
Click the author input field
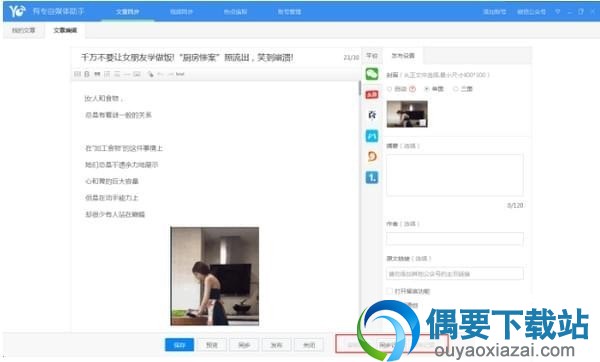coord(455,238)
